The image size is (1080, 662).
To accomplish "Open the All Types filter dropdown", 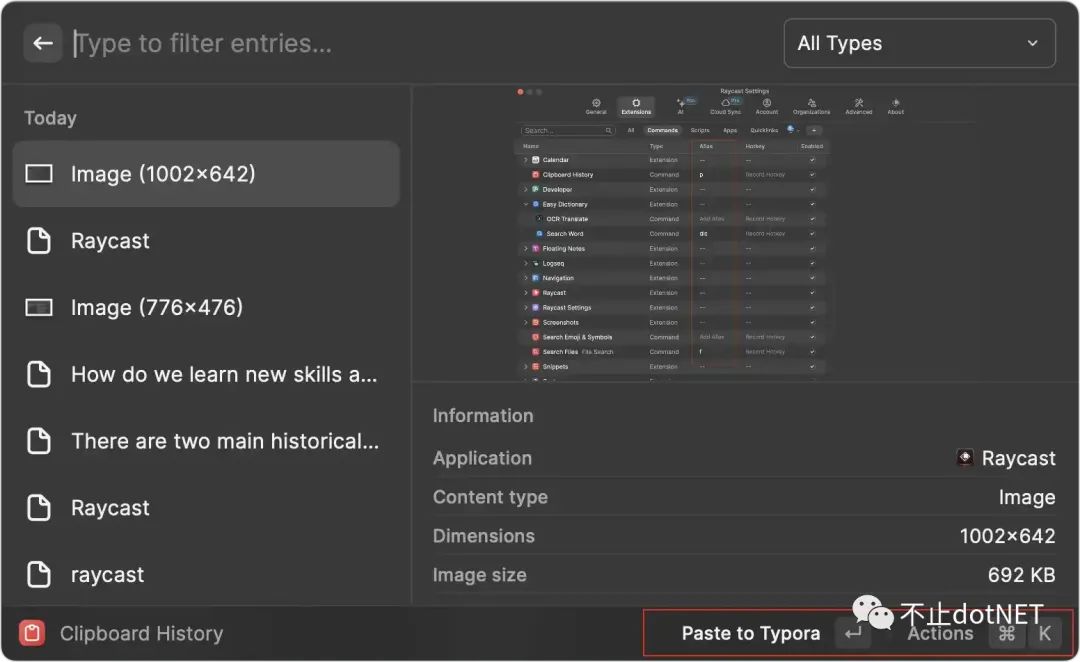I will (919, 43).
